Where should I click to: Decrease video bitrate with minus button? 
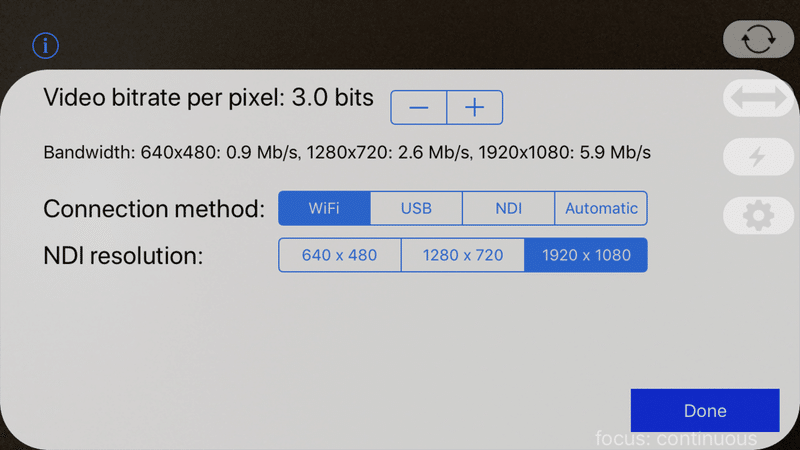click(x=418, y=108)
